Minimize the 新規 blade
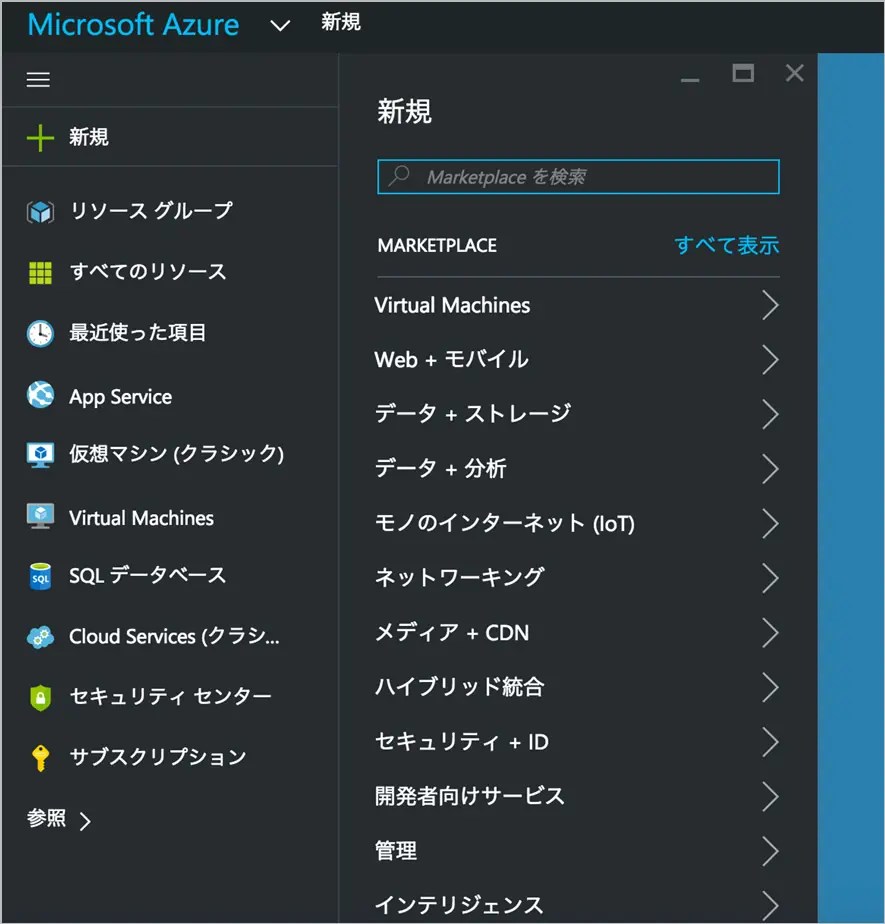The image size is (885, 924). pos(690,80)
